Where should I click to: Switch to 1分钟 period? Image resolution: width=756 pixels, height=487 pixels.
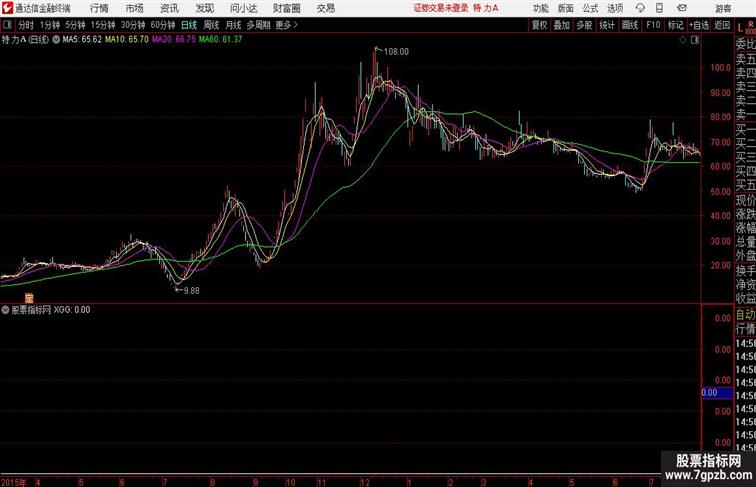[x=50, y=25]
